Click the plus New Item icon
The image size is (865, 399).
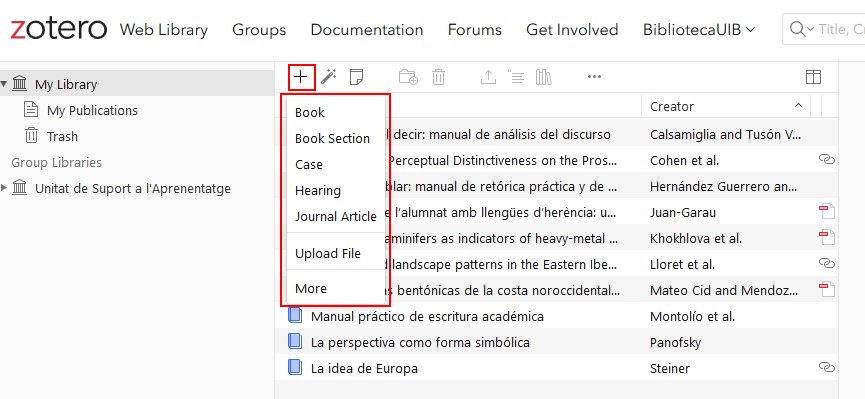pyautogui.click(x=301, y=77)
